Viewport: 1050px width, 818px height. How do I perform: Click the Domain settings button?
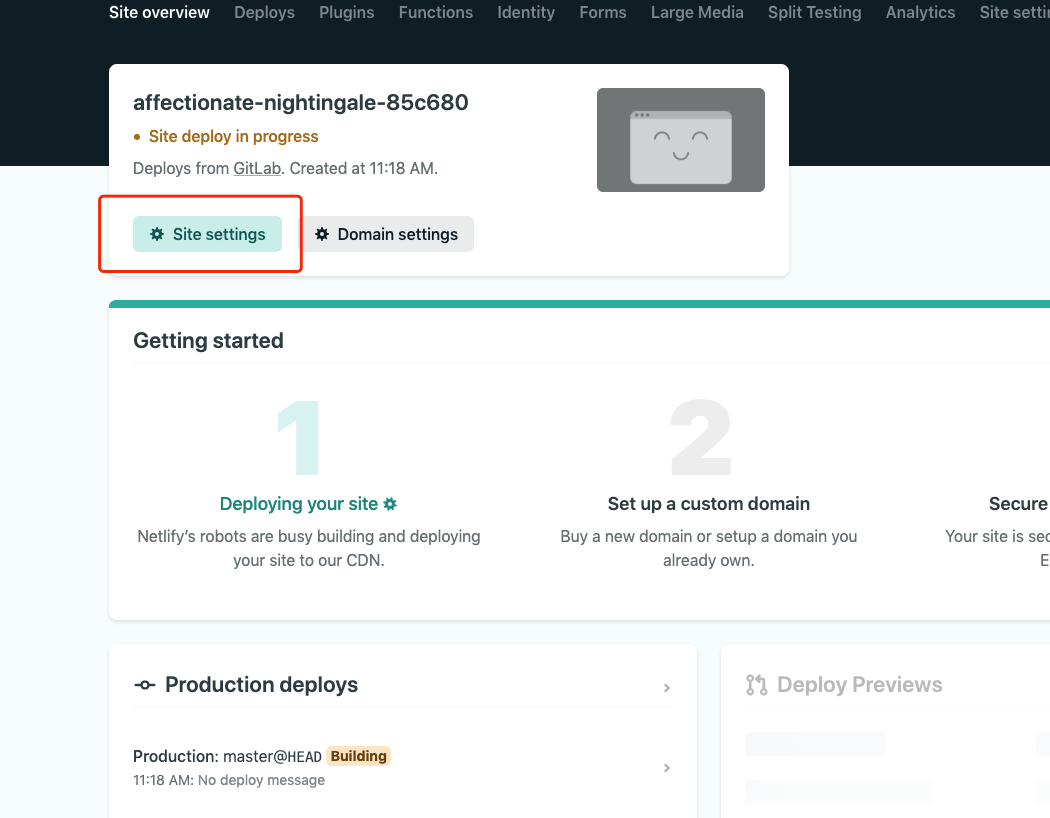[x=386, y=234]
